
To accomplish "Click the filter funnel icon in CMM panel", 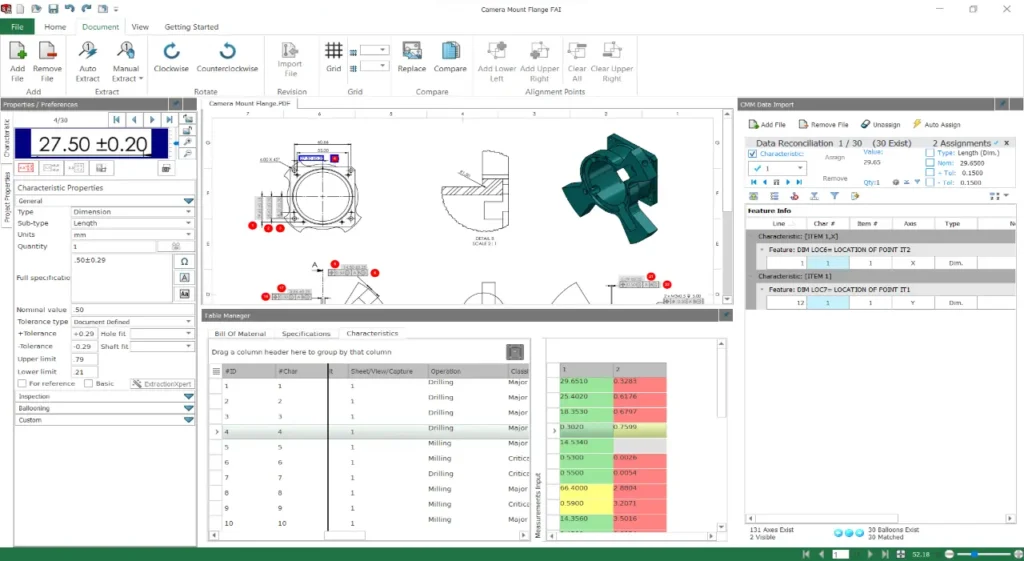I will 834,196.
